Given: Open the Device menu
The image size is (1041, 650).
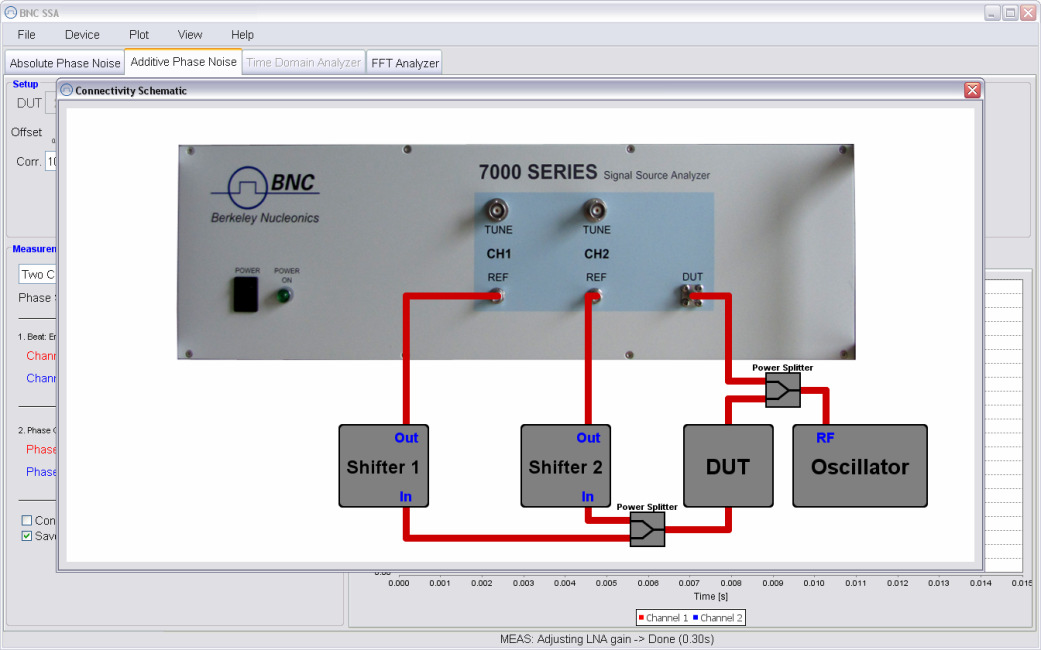Looking at the screenshot, I should pos(82,35).
